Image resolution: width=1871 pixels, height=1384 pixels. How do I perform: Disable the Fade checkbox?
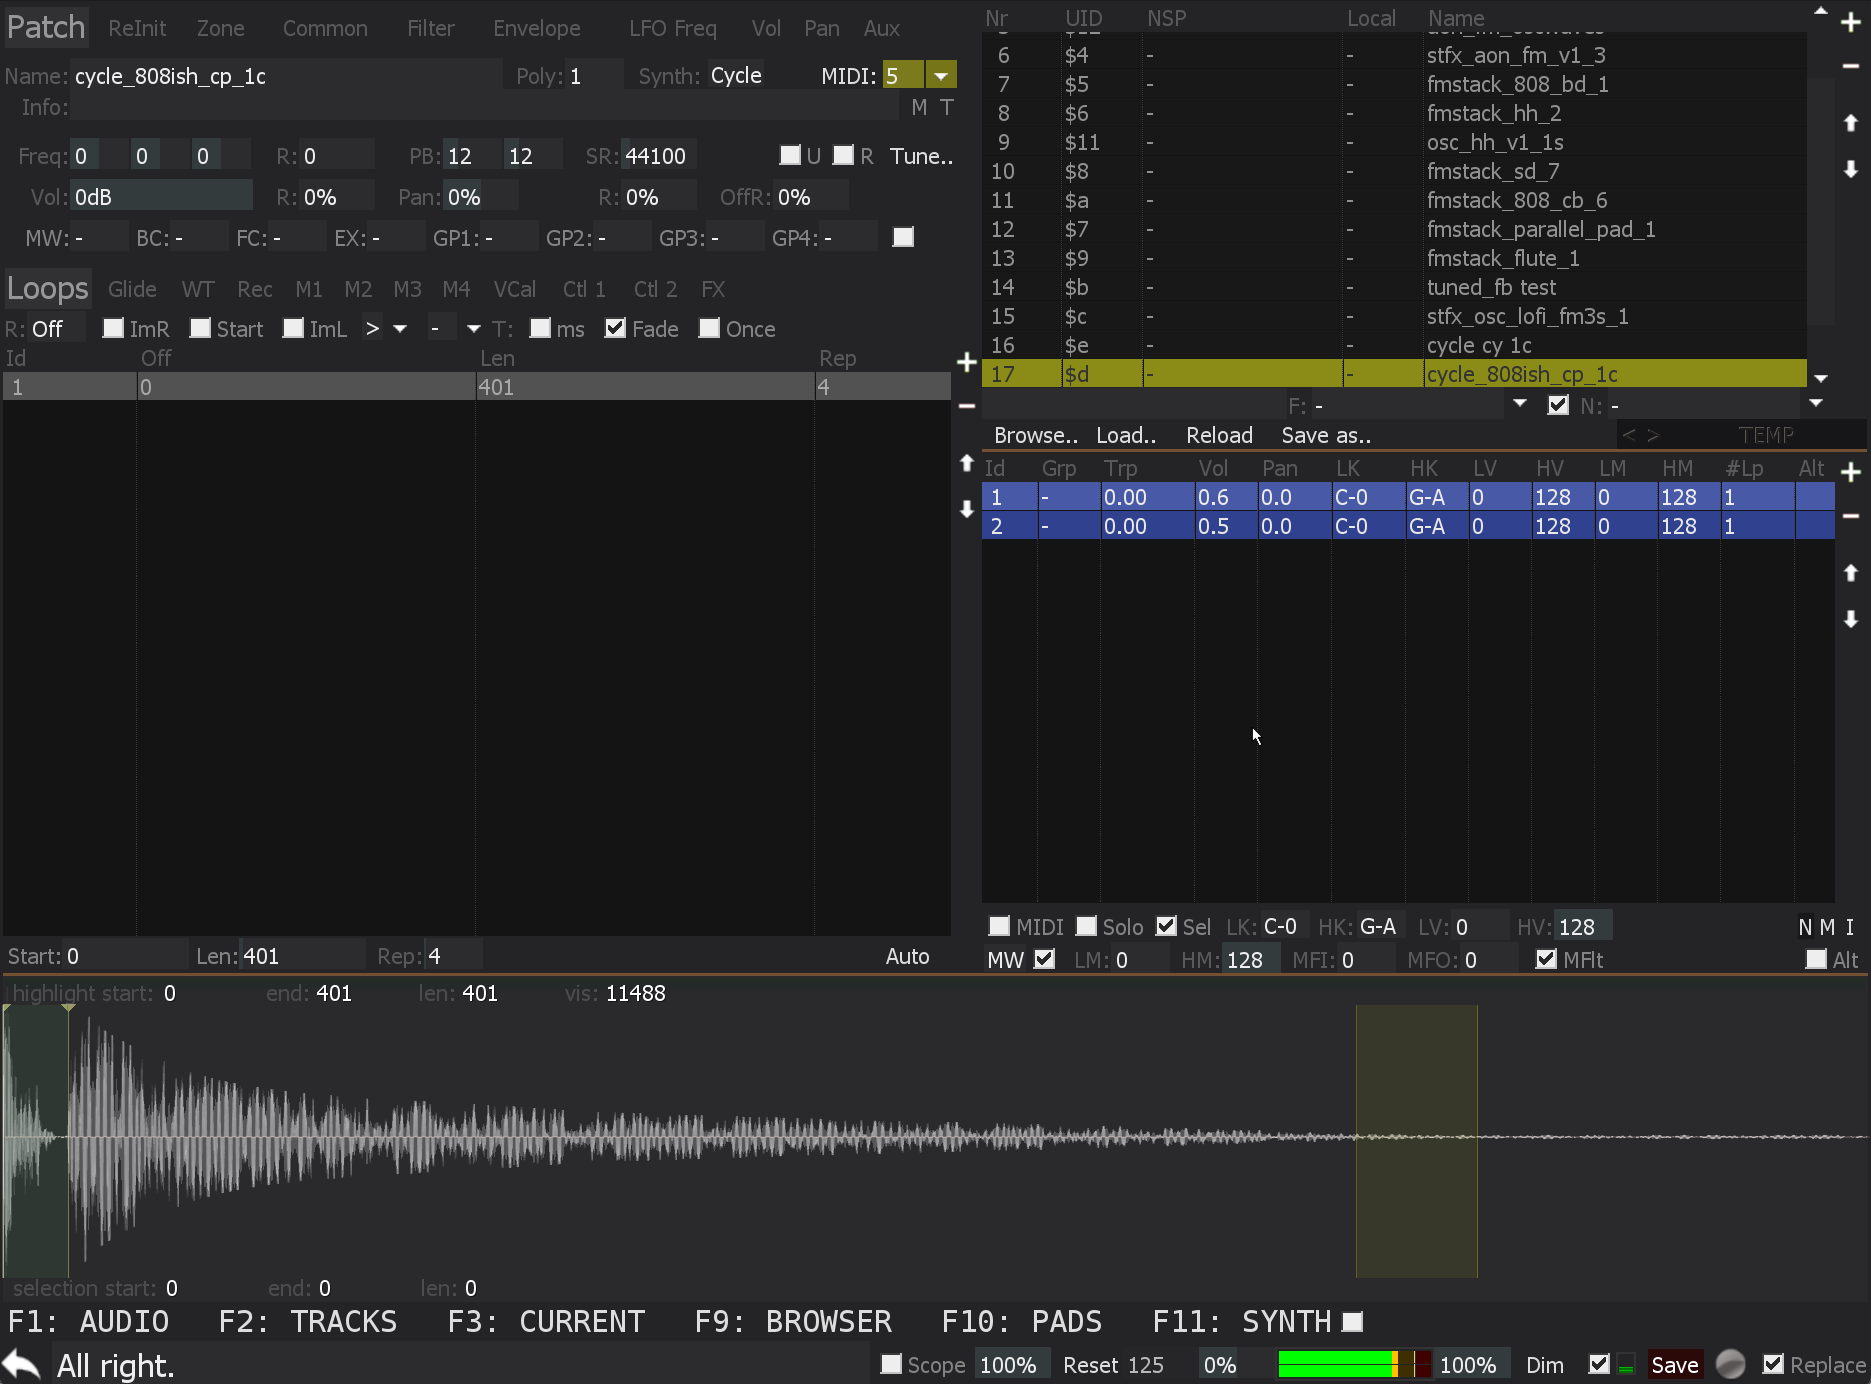coord(616,329)
